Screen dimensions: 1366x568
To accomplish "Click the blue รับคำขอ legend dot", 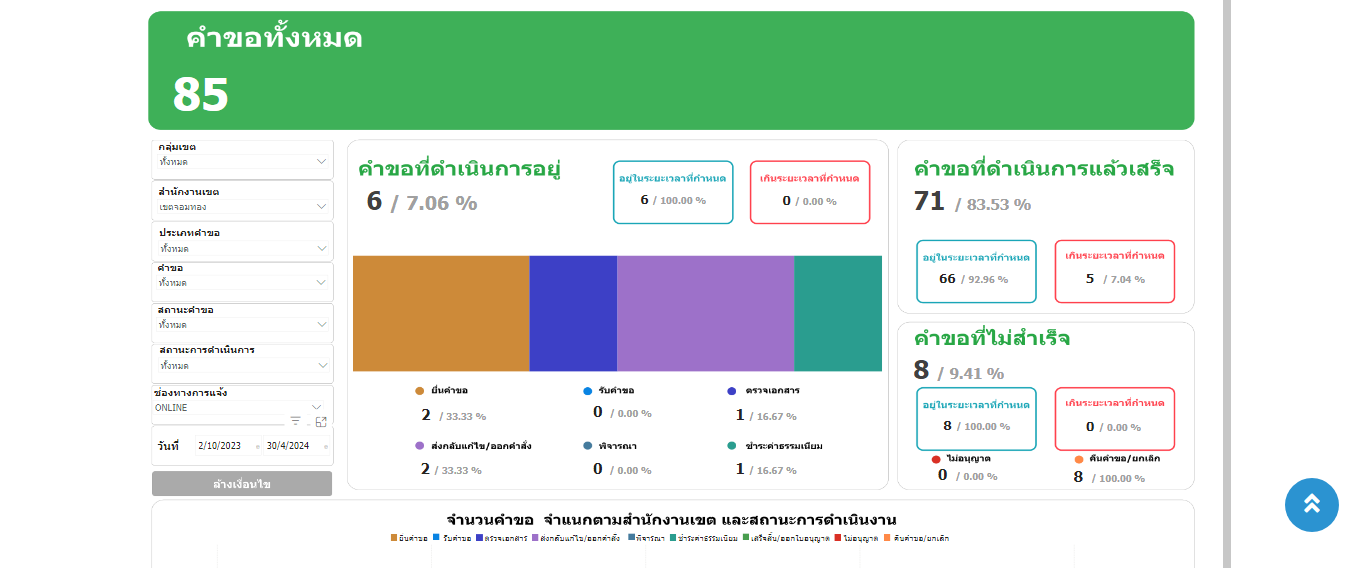I will (588, 391).
